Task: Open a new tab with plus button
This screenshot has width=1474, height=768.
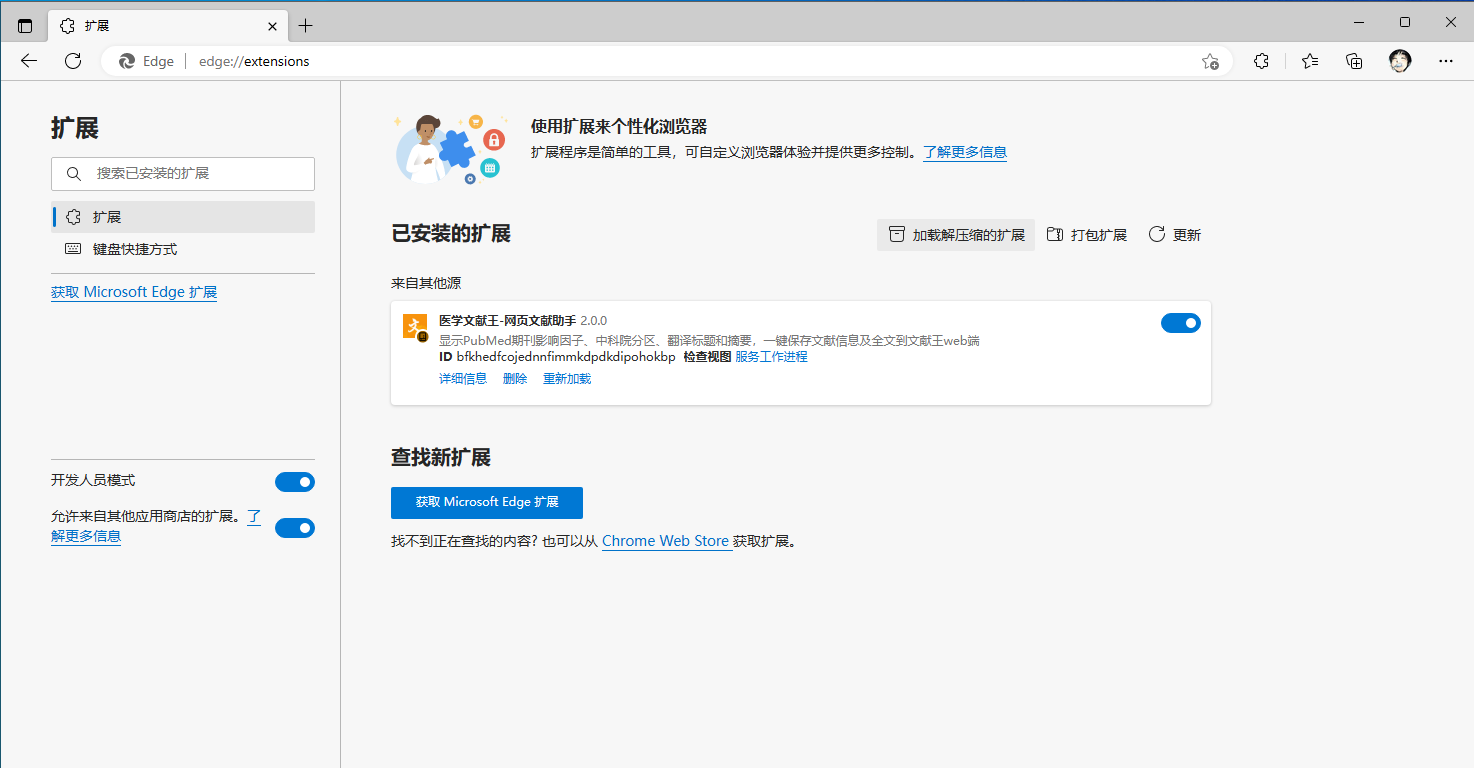Action: 306,26
